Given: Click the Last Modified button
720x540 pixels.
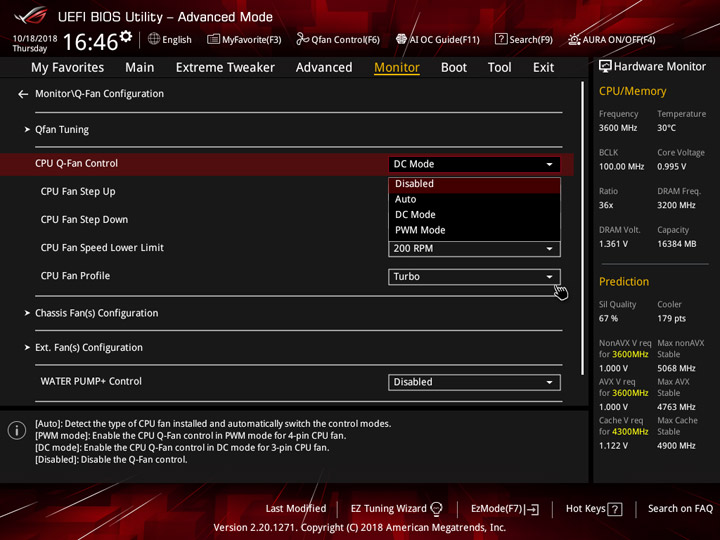Looking at the screenshot, I should [x=296, y=509].
